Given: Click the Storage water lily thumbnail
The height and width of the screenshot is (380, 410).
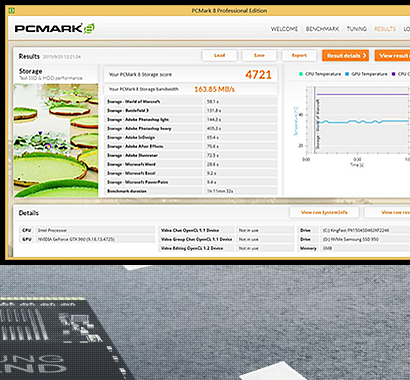Looking at the screenshot, I should coord(56,140).
